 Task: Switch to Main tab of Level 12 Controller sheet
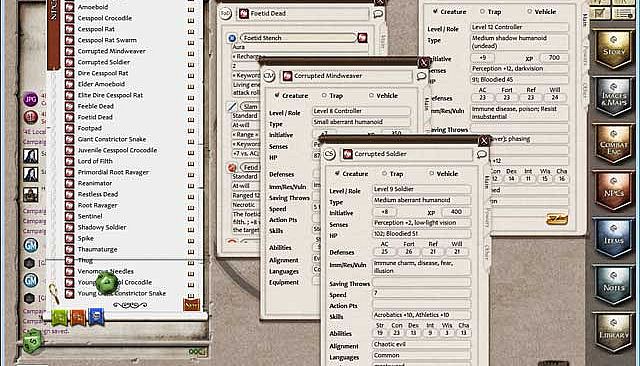[585, 19]
